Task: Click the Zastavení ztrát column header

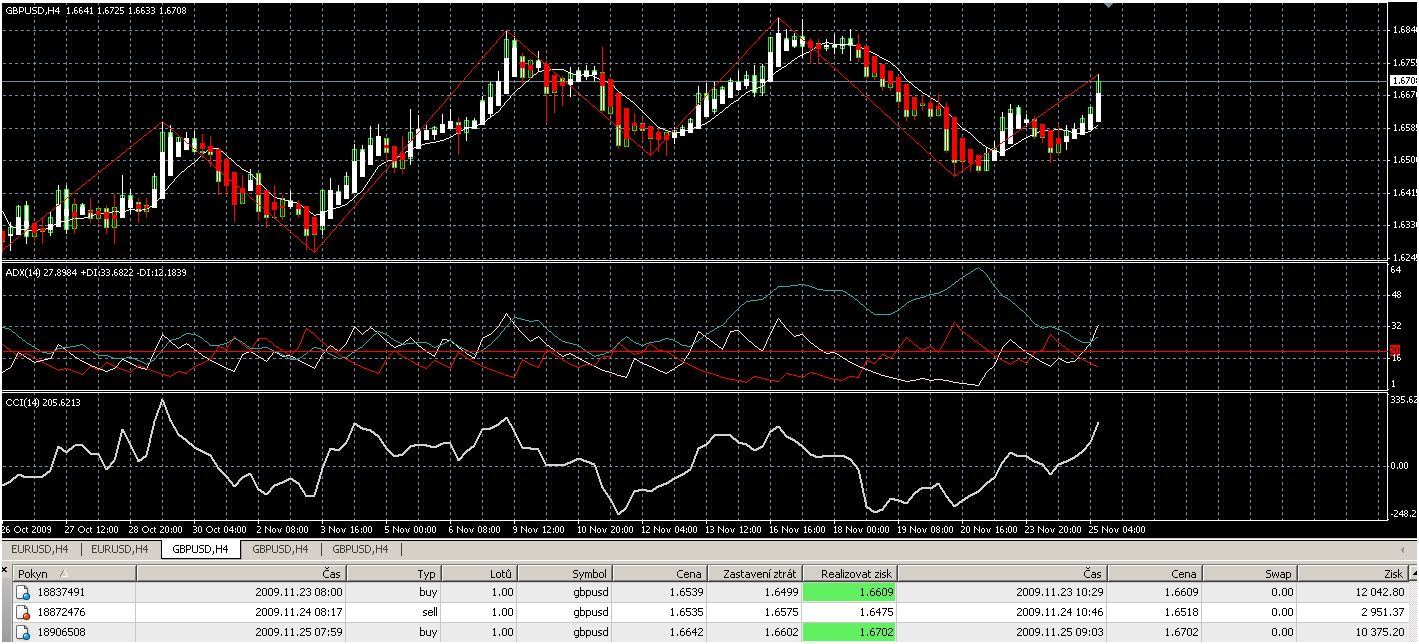Action: click(x=753, y=574)
